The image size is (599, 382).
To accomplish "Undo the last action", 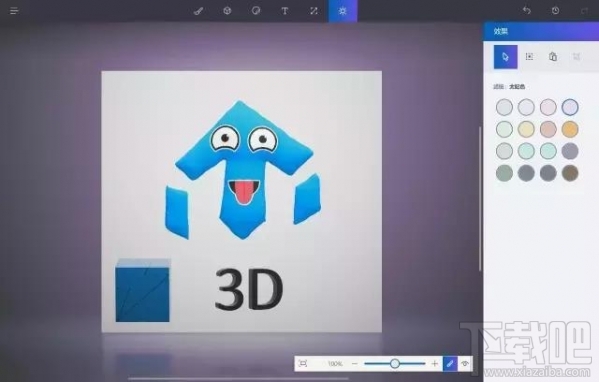I will pos(527,11).
